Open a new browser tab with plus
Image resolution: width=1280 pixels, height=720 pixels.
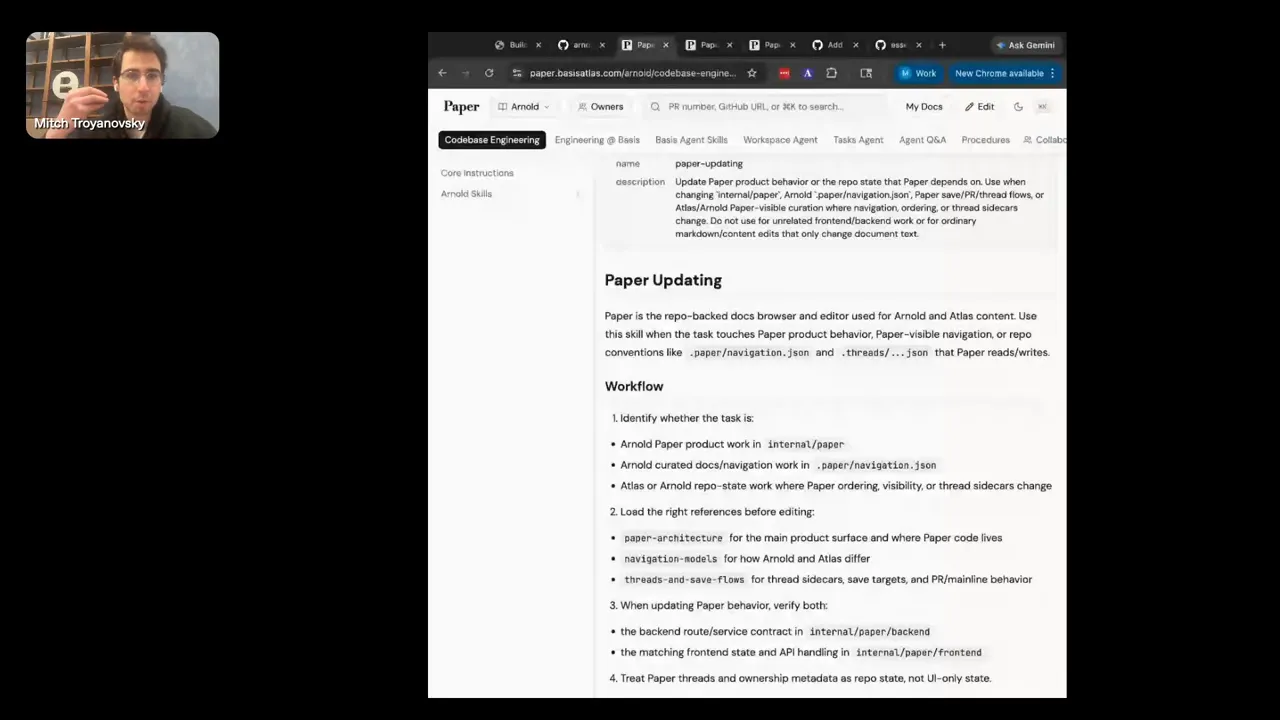[942, 45]
